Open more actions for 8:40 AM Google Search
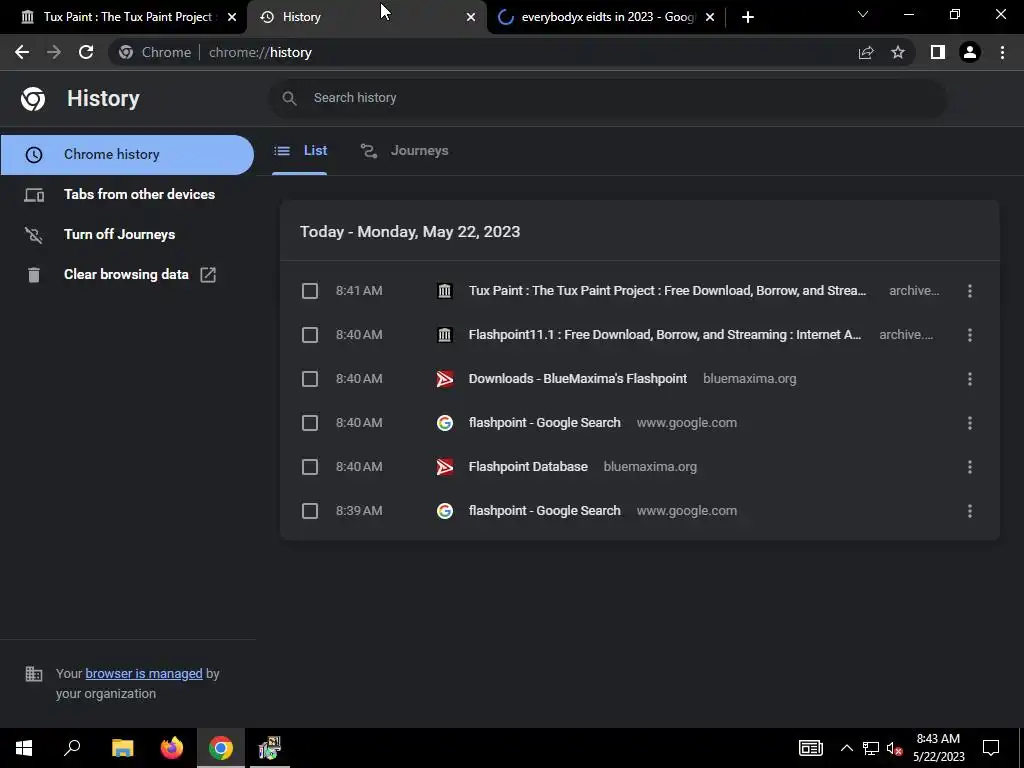Image resolution: width=1024 pixels, height=768 pixels. pyautogui.click(x=970, y=423)
